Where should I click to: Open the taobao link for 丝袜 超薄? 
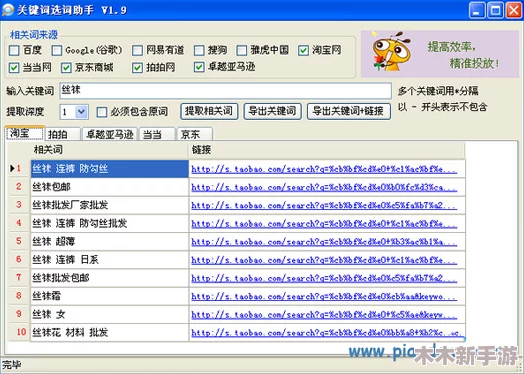[324, 242]
